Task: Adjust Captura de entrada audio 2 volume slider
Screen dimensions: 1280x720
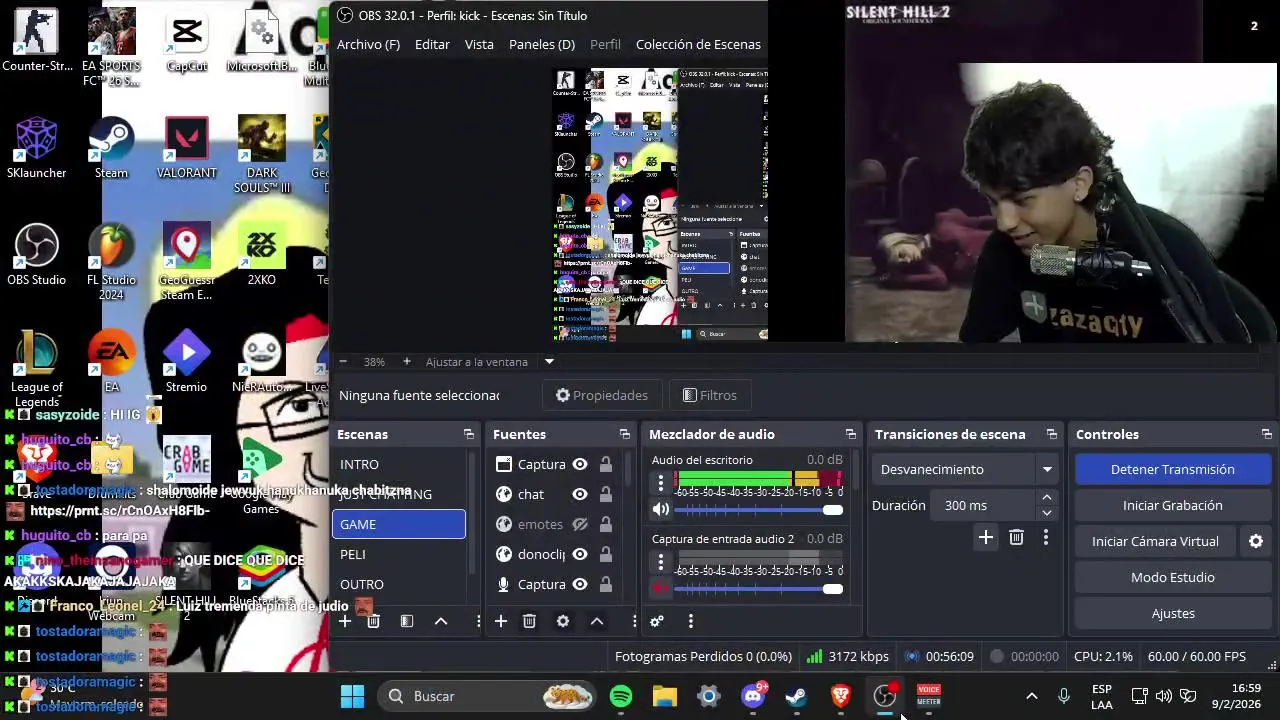Action: 759,589
